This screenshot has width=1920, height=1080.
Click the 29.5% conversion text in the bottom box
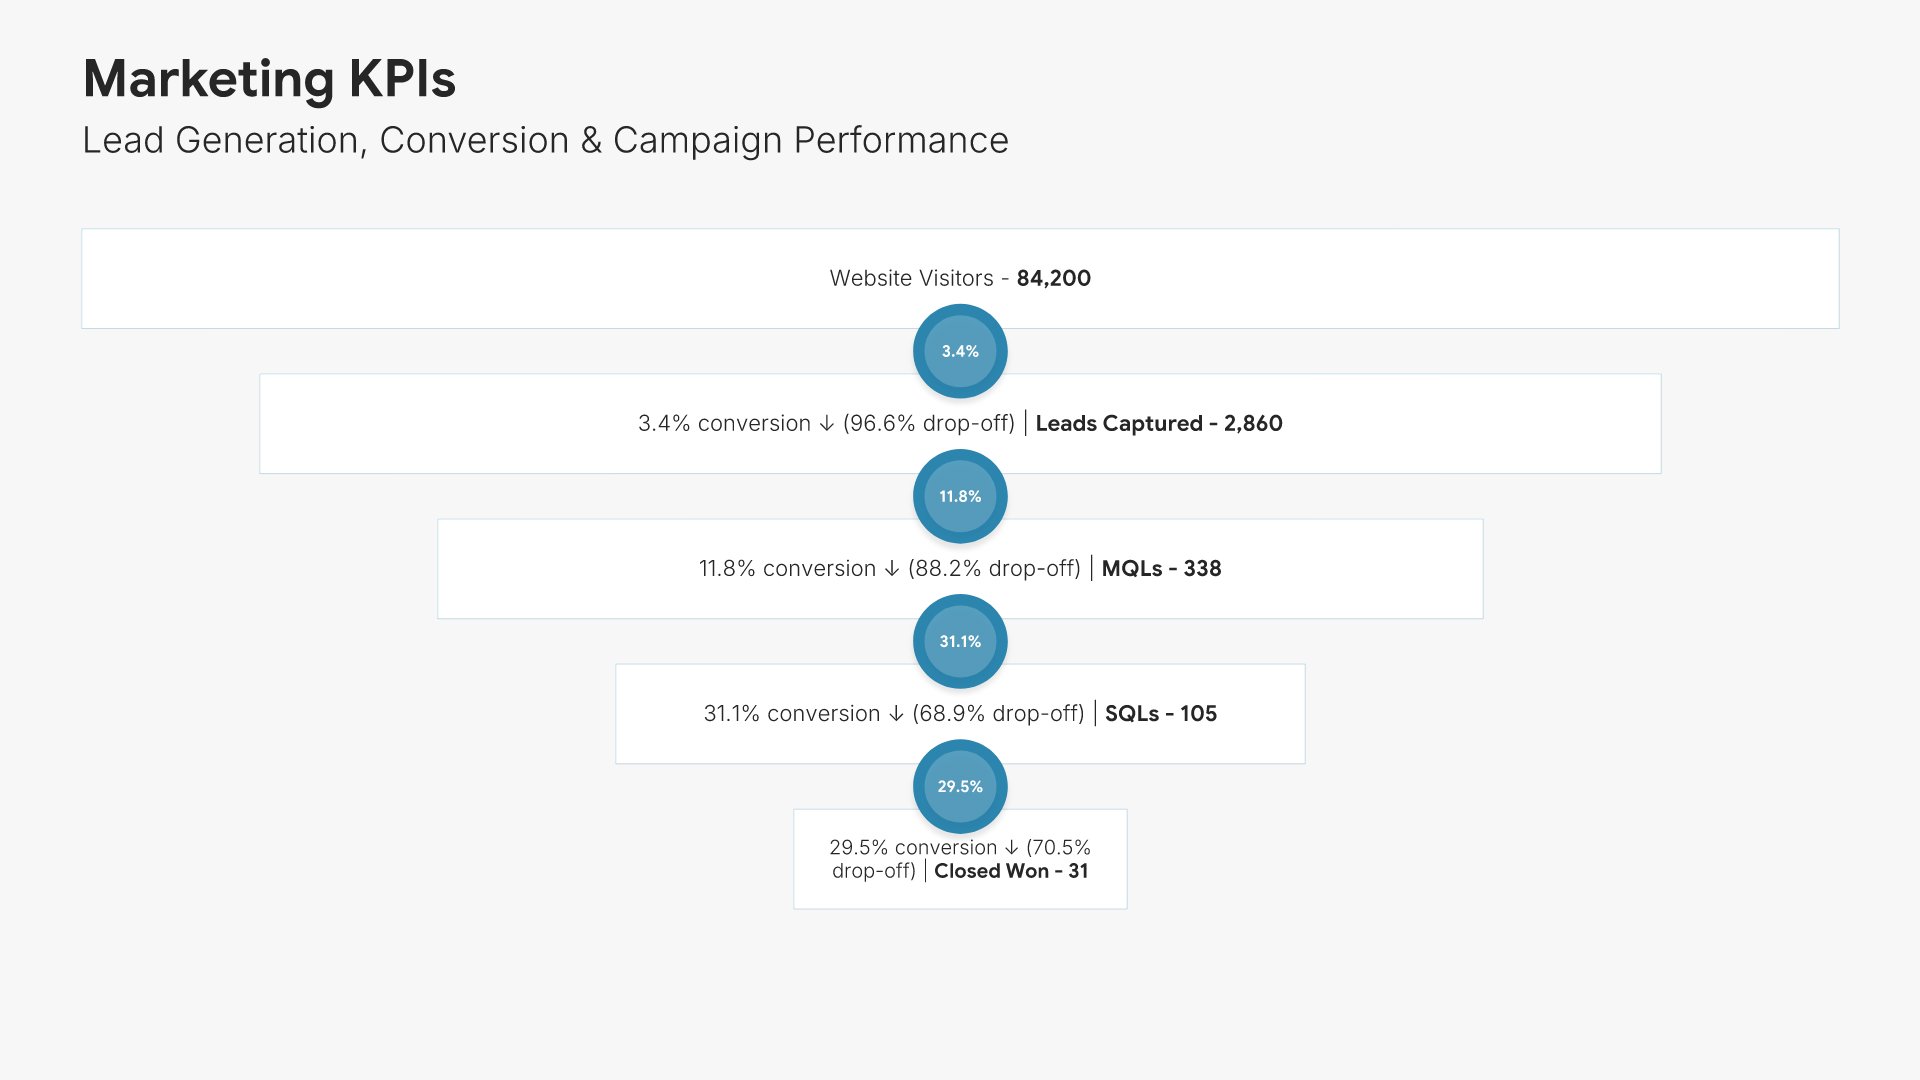point(912,847)
